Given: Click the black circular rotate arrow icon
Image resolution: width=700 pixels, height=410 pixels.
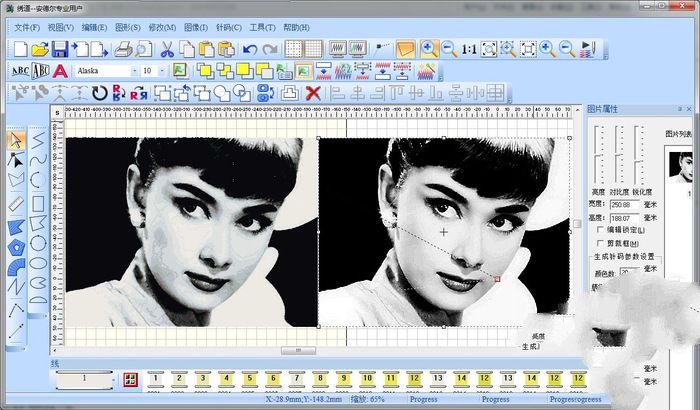Looking at the screenshot, I should coord(100,93).
